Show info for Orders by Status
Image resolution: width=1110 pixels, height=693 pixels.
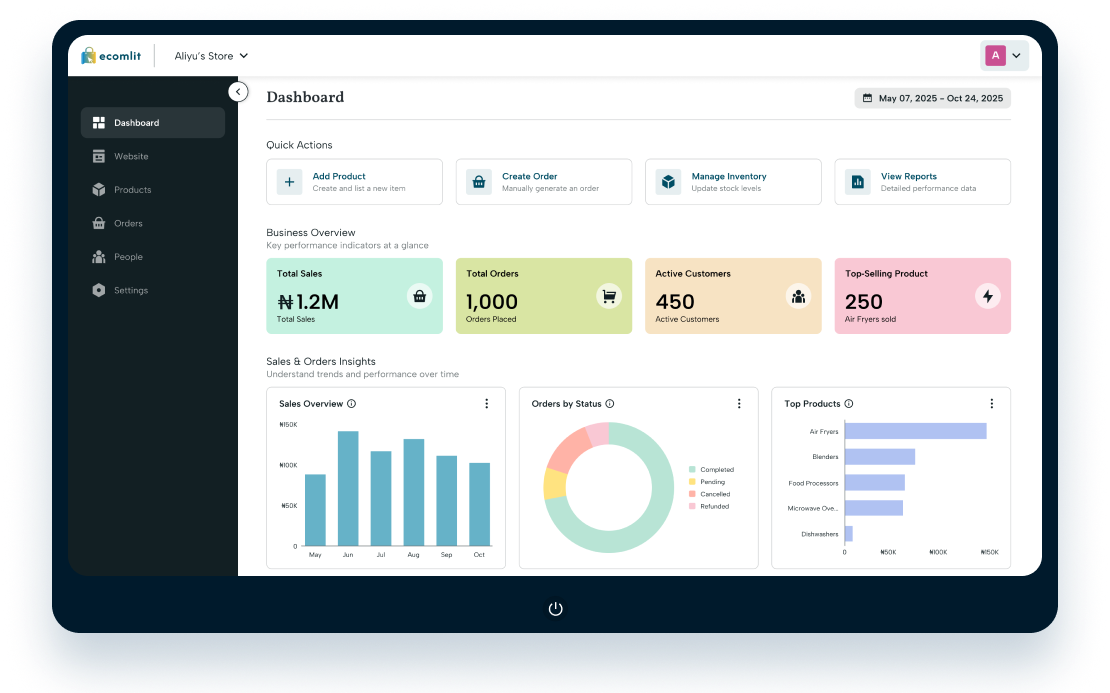[x=610, y=403]
